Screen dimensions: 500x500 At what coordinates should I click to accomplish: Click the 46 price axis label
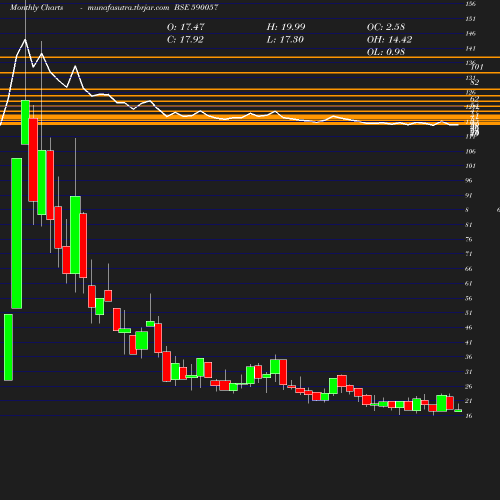pyautogui.click(x=469, y=328)
